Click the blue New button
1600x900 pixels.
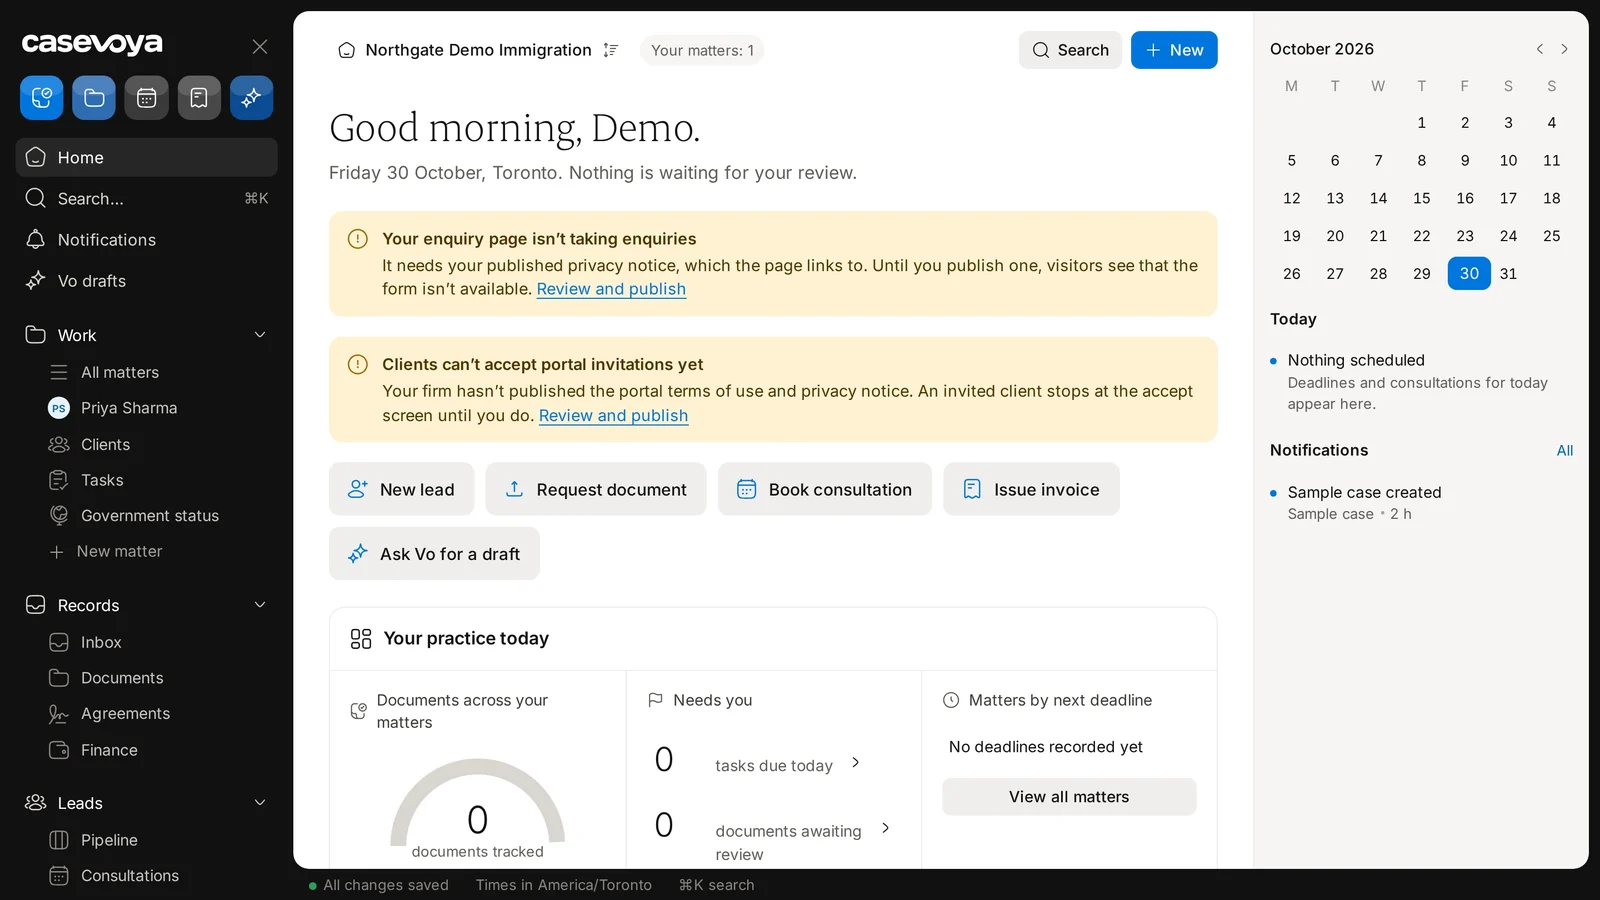pyautogui.click(x=1174, y=50)
